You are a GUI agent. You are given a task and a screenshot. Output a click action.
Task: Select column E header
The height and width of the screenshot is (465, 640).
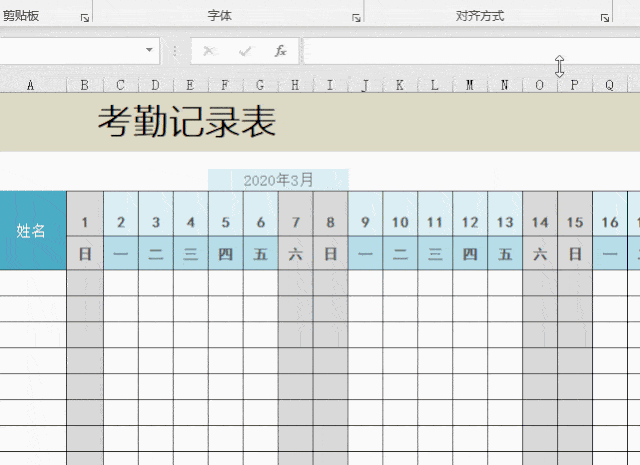coord(191,85)
